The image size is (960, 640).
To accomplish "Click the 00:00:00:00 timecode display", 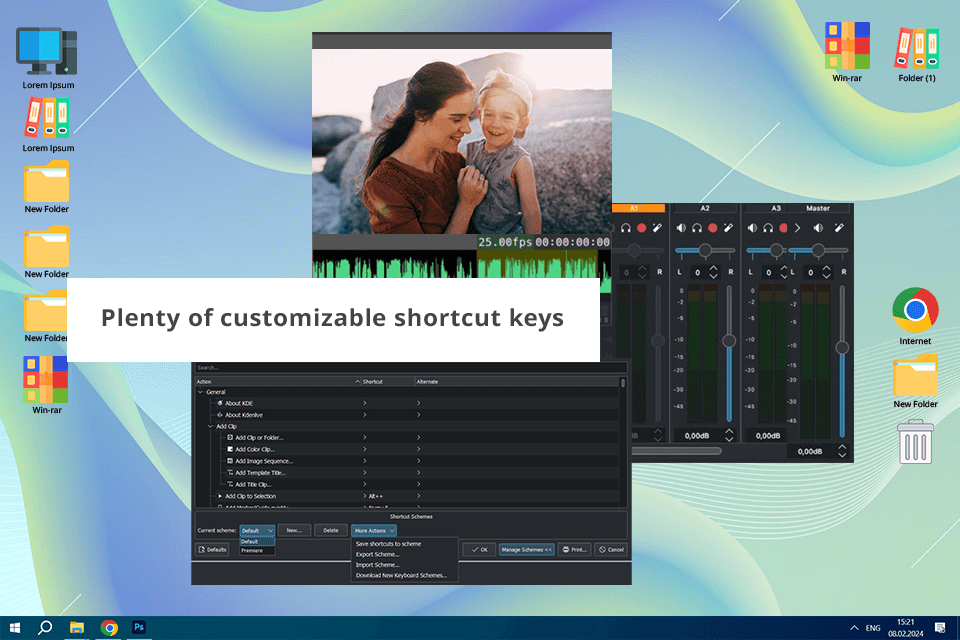I will coord(572,242).
